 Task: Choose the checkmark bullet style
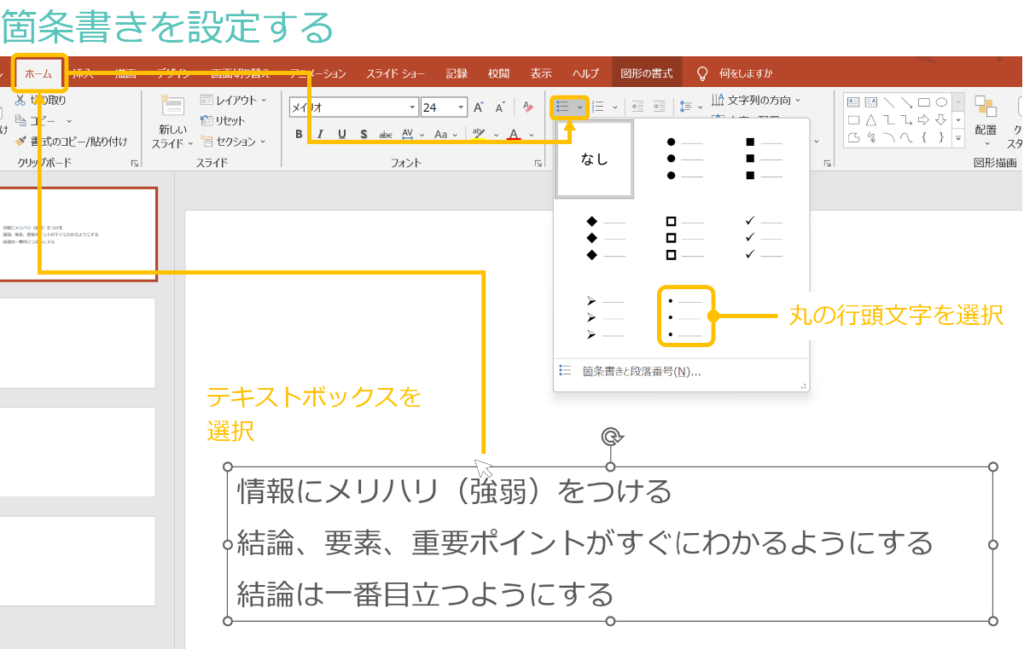[x=767, y=238]
